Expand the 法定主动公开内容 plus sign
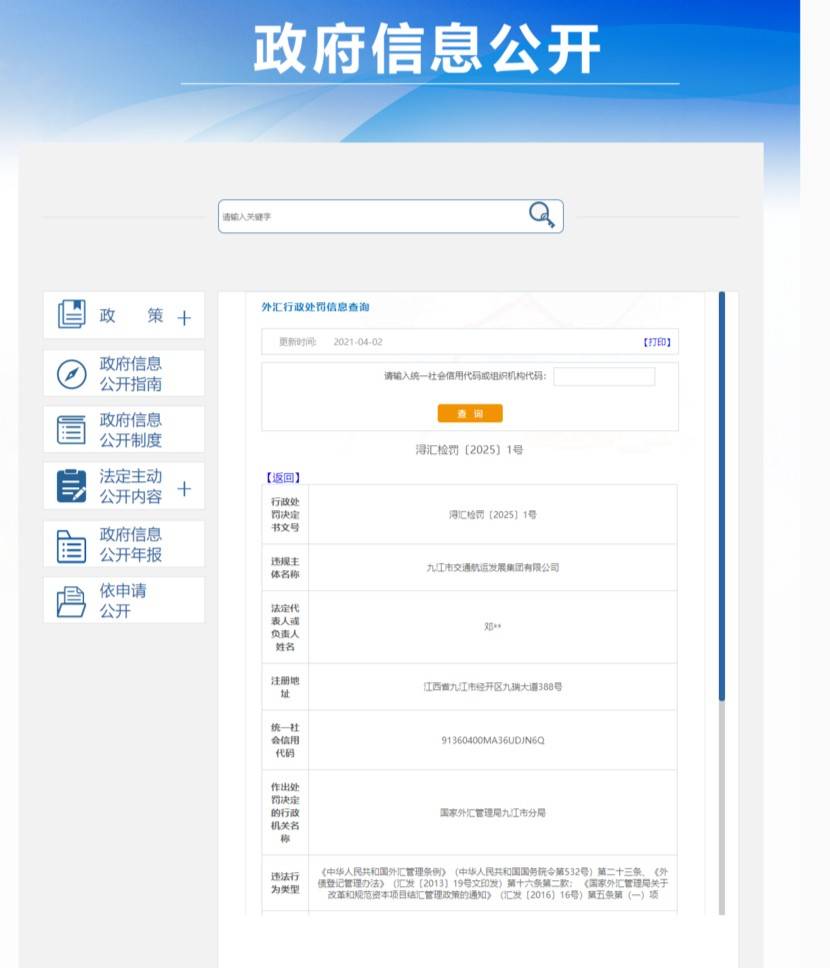The image size is (830, 968). coord(184,489)
